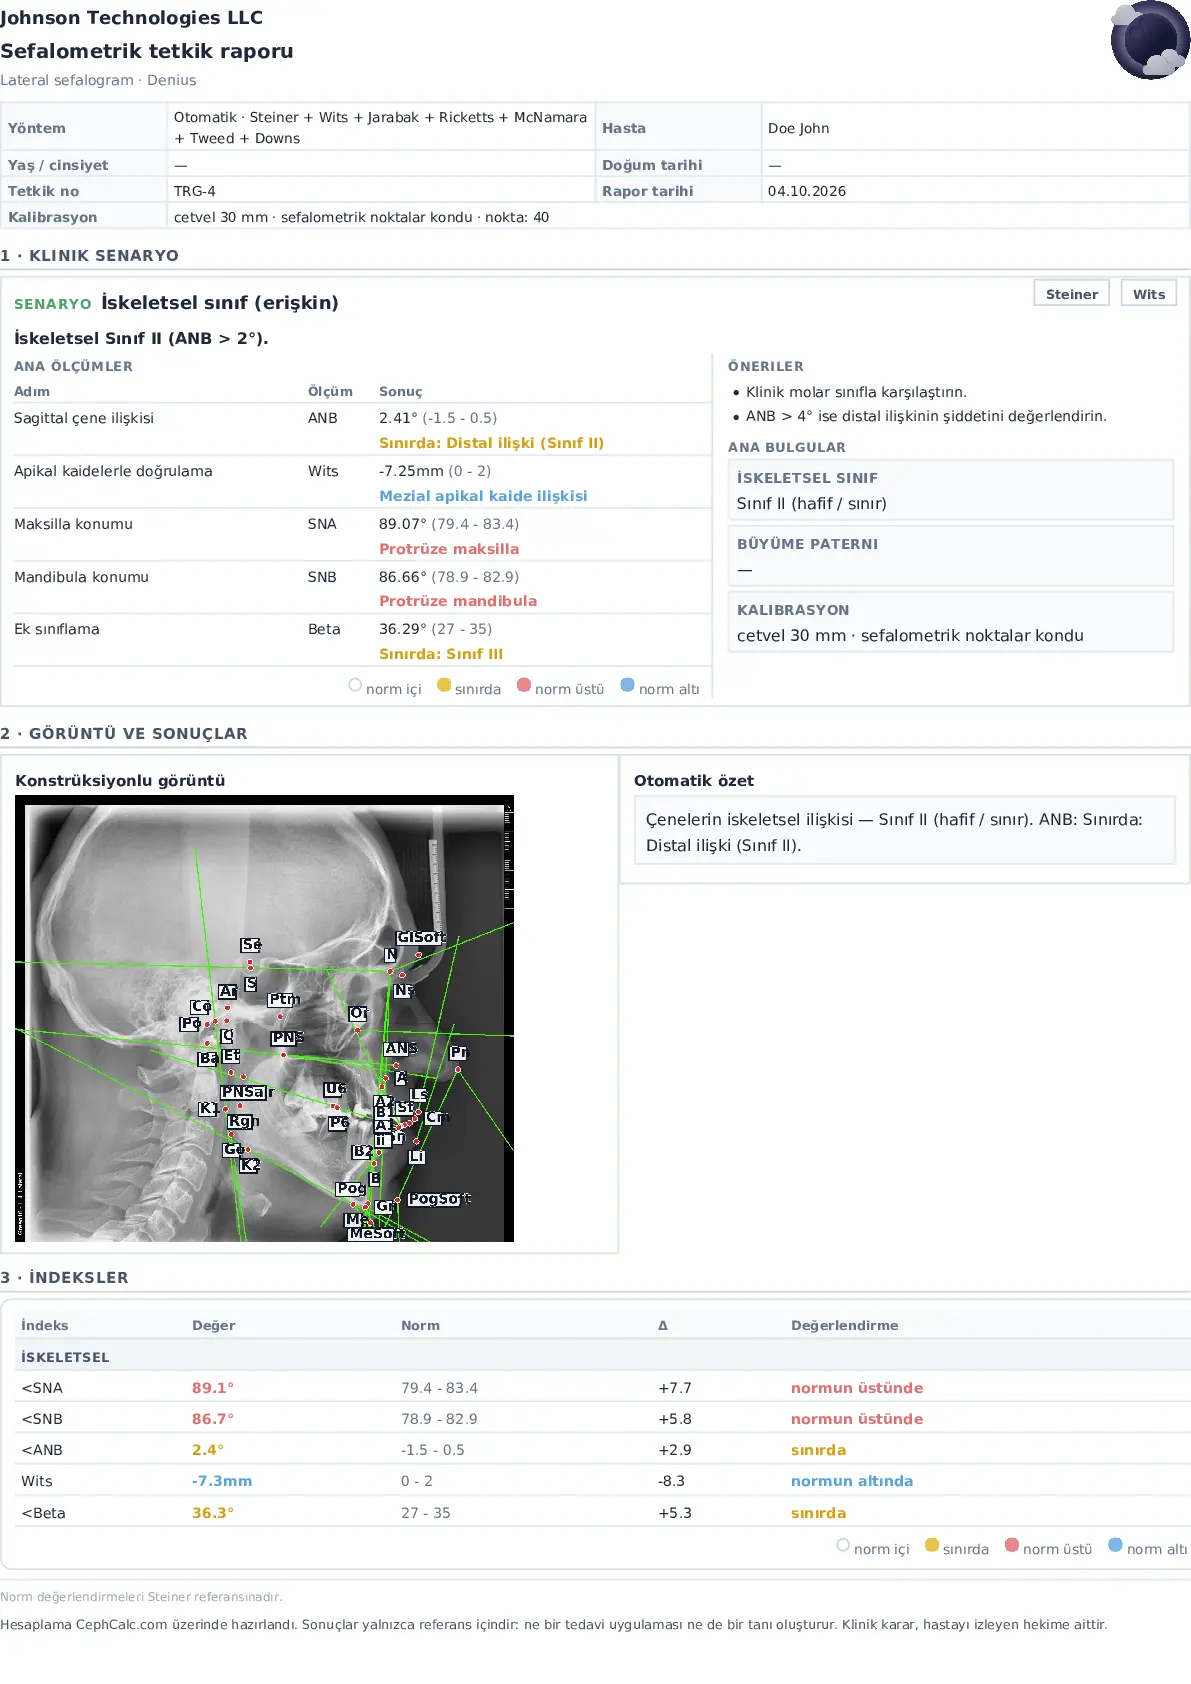Click the report date '04.10.2026'
This screenshot has height=1684, width=1191.
point(807,191)
